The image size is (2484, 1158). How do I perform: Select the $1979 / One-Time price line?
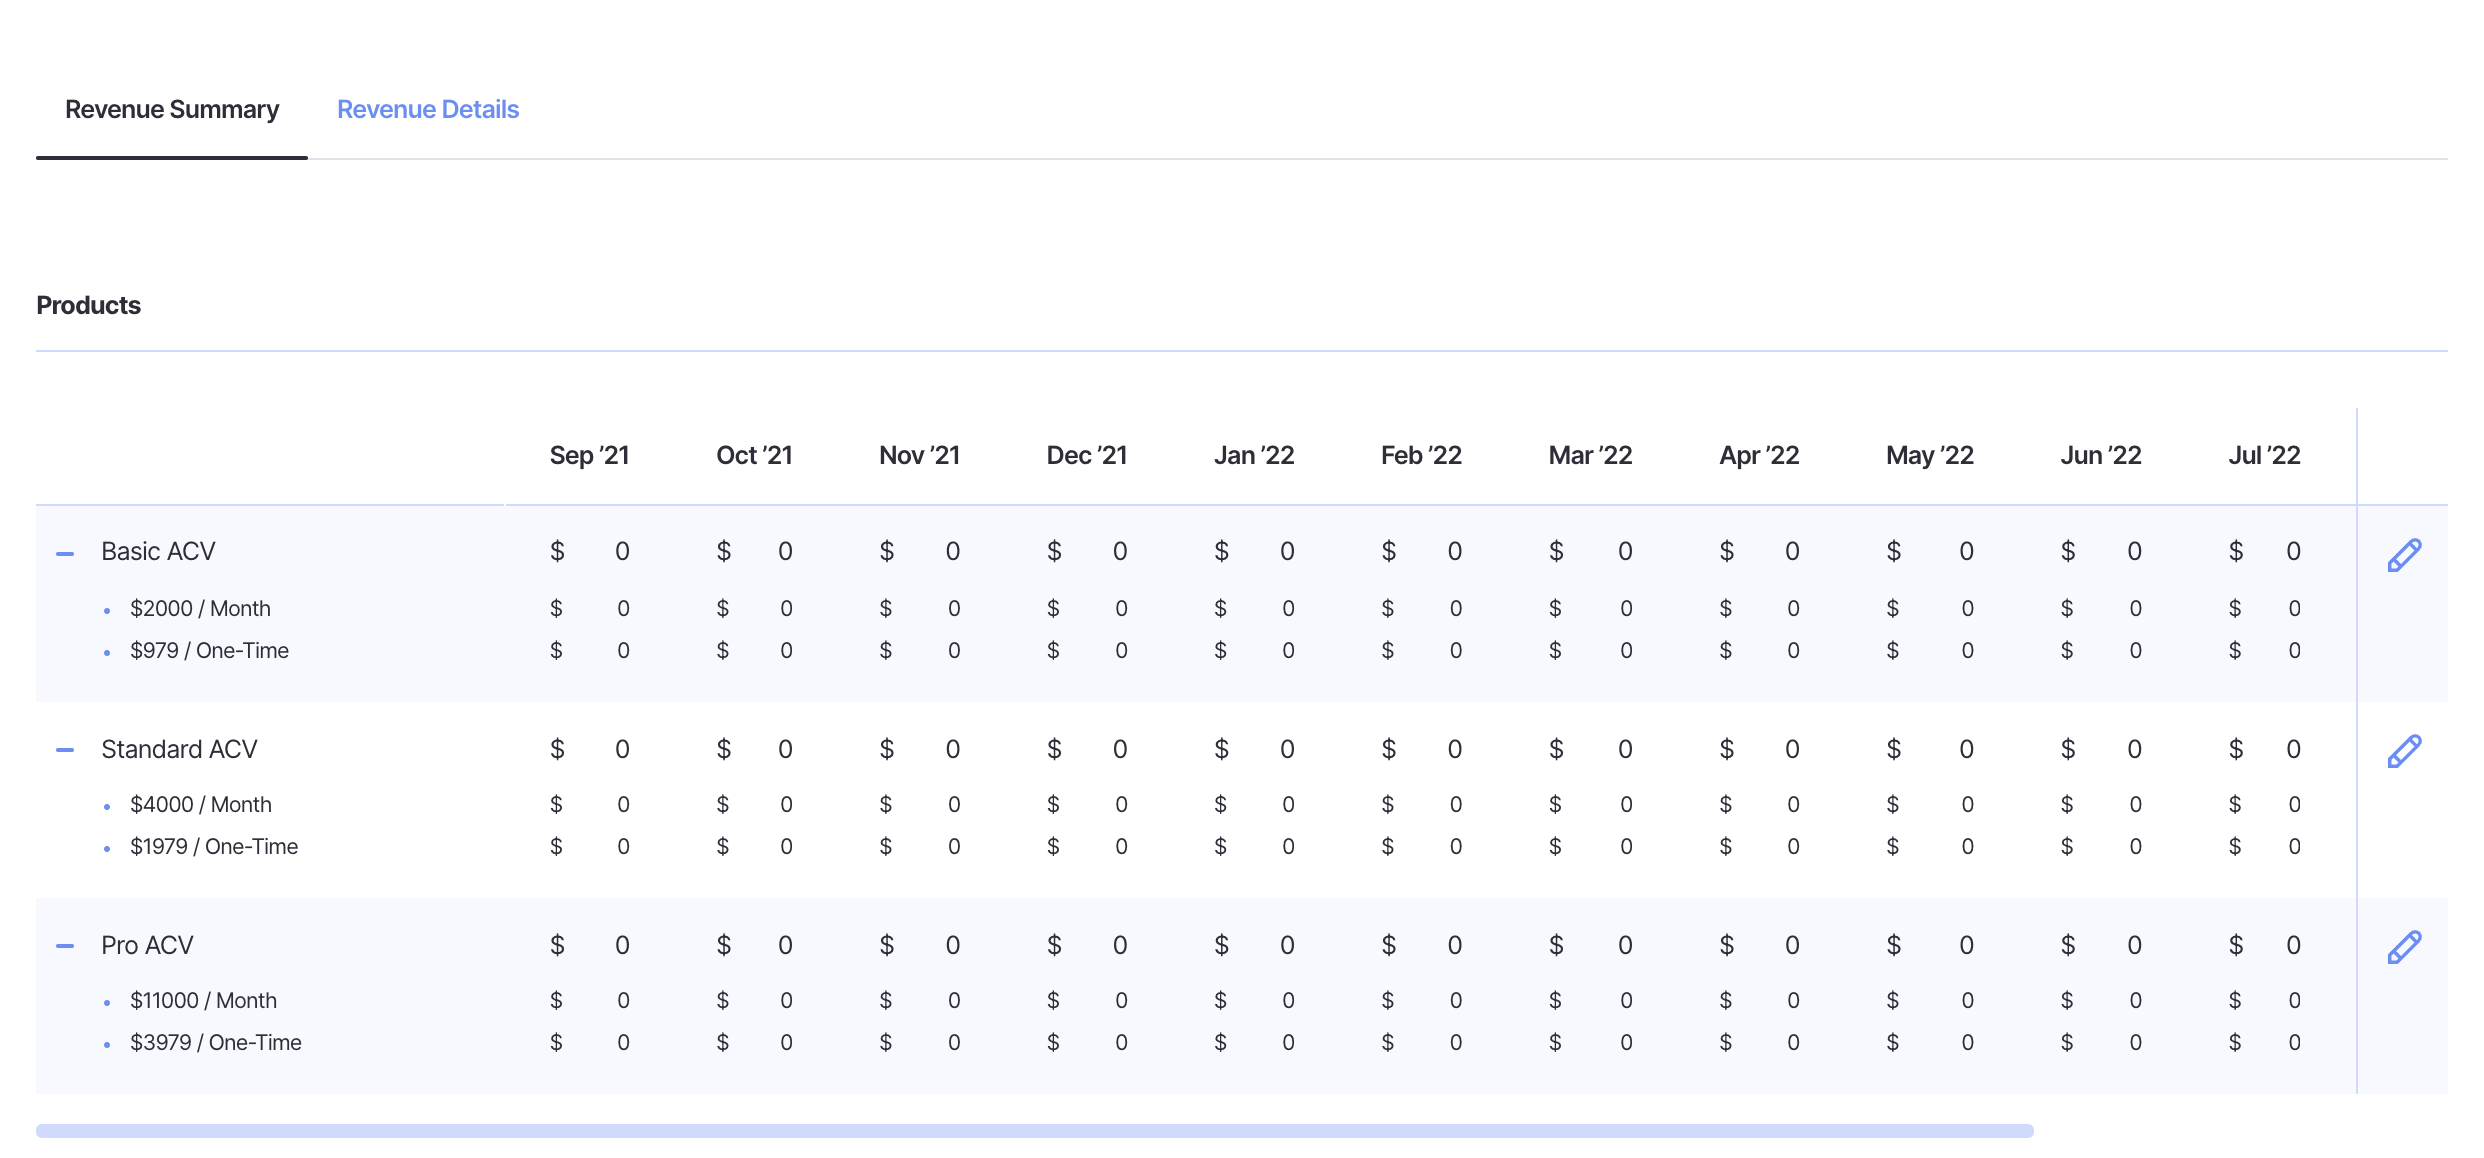pyautogui.click(x=214, y=846)
